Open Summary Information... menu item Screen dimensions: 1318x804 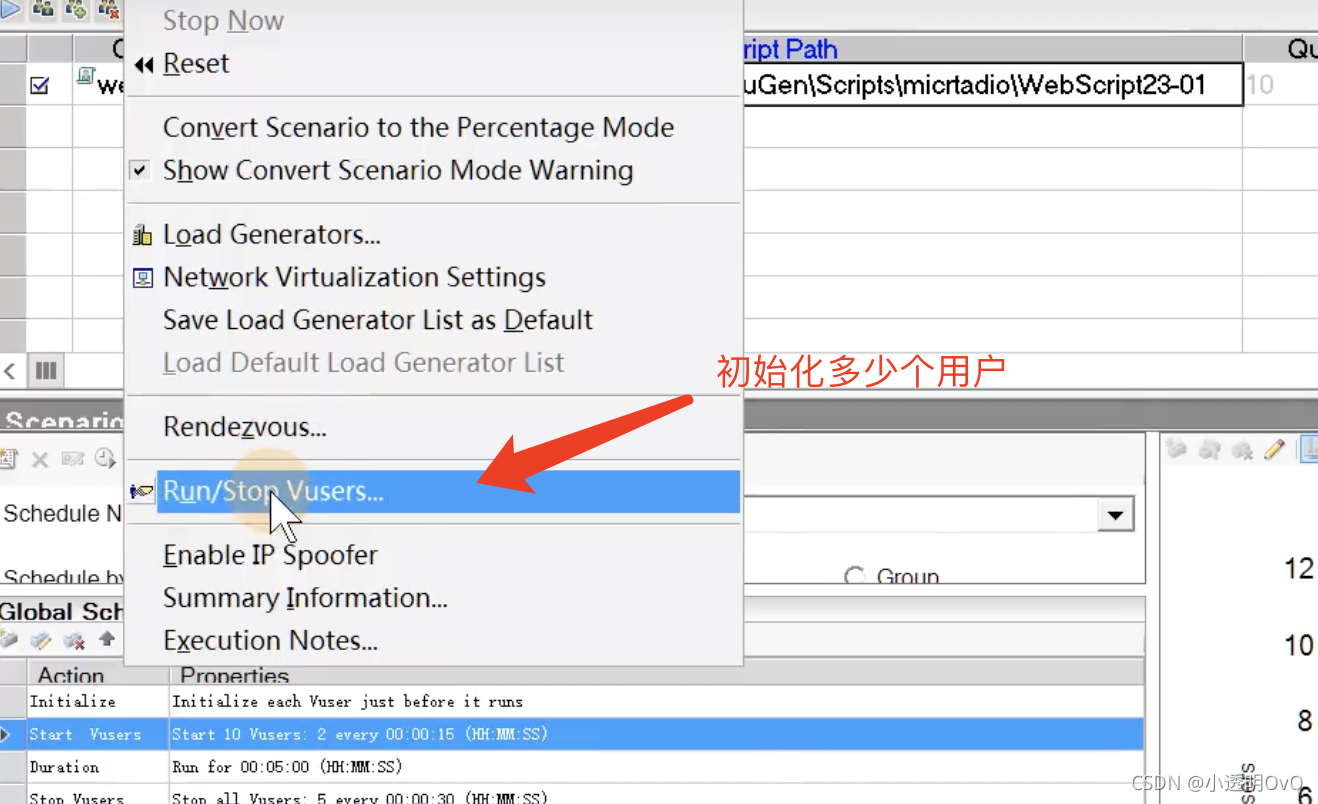click(305, 598)
